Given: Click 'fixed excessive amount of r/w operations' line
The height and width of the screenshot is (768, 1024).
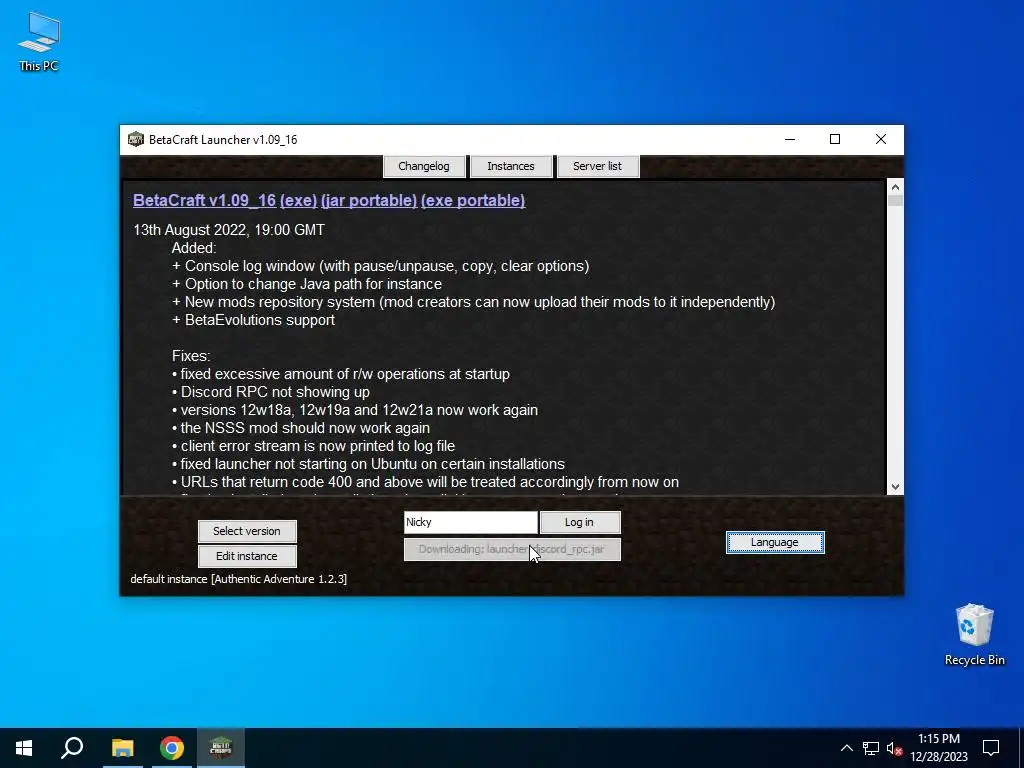Looking at the screenshot, I should pos(341,374).
